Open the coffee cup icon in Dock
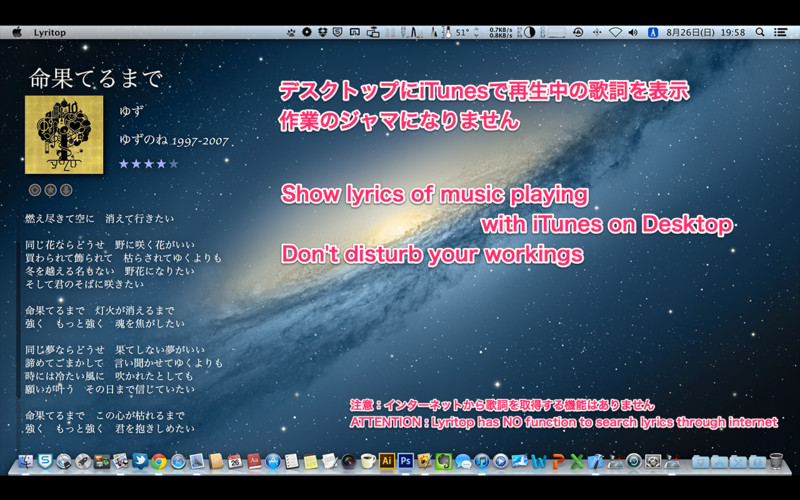The image size is (800, 500). click(367, 461)
